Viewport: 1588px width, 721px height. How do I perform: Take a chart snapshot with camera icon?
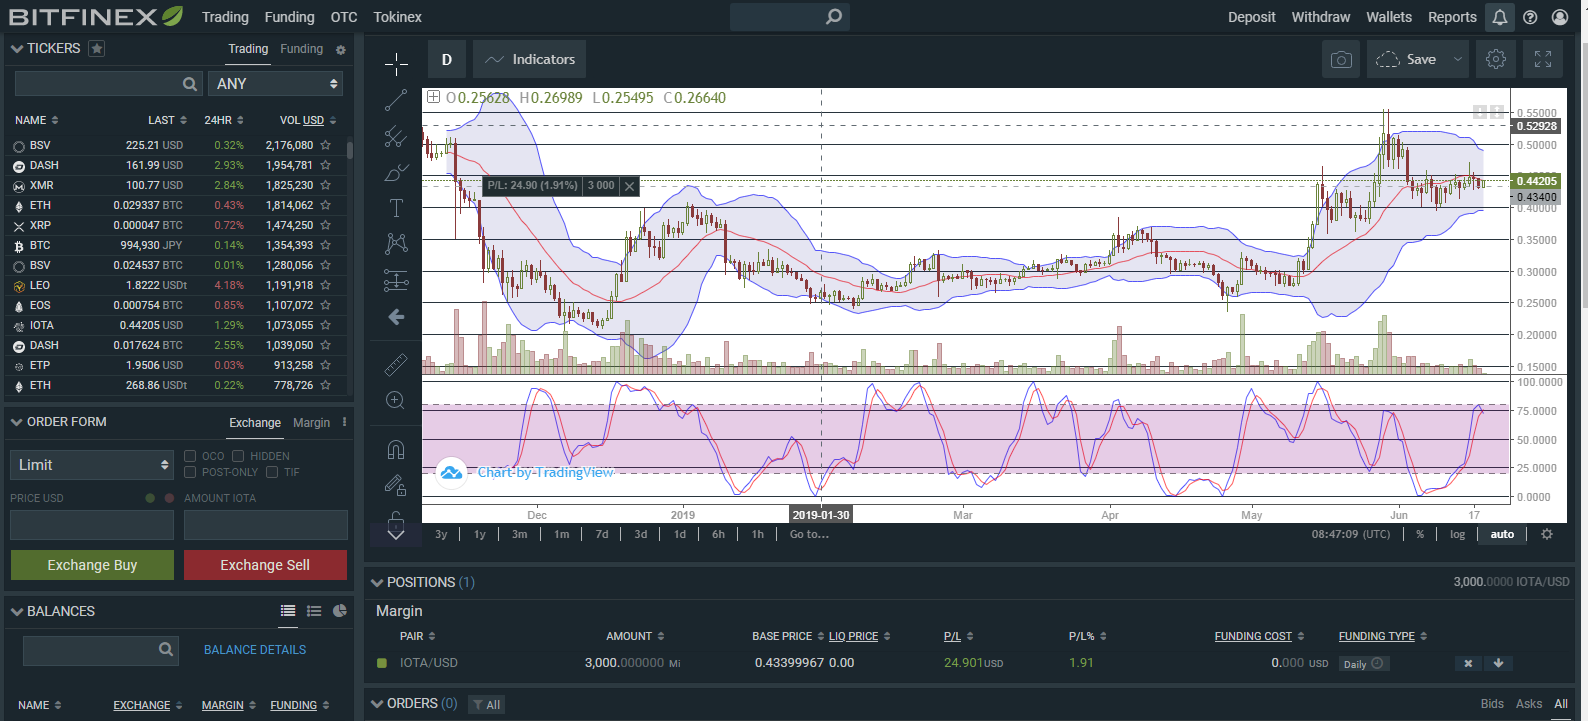pyautogui.click(x=1341, y=60)
